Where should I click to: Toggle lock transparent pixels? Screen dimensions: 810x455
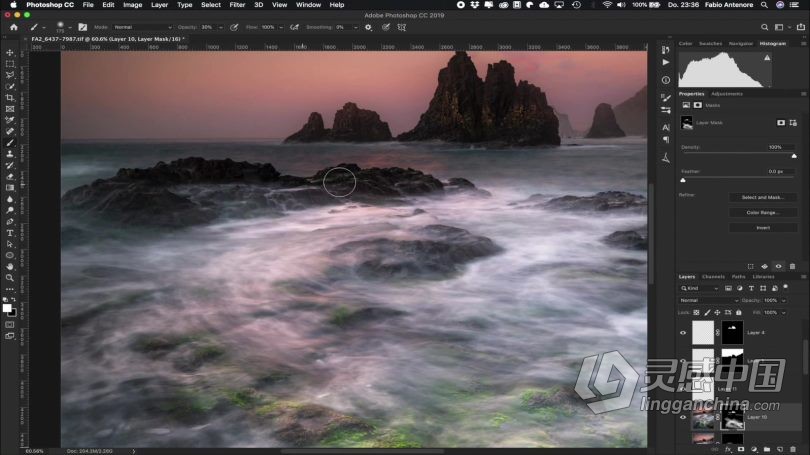(696, 312)
